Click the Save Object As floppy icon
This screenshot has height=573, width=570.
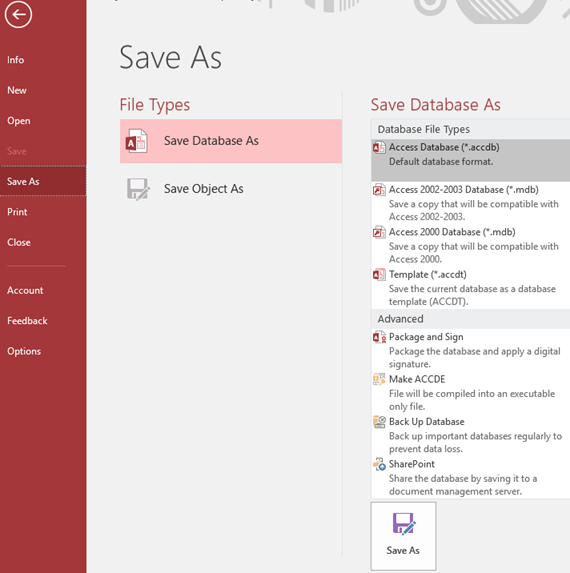coord(138,189)
